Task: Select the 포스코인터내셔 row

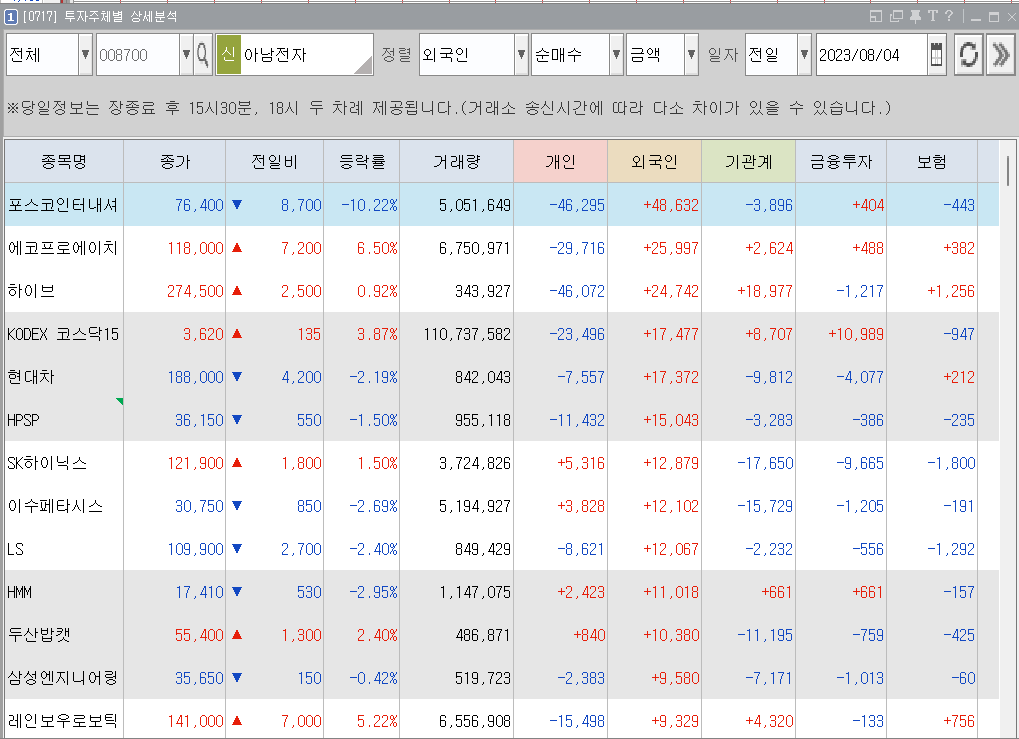Action: coord(502,205)
